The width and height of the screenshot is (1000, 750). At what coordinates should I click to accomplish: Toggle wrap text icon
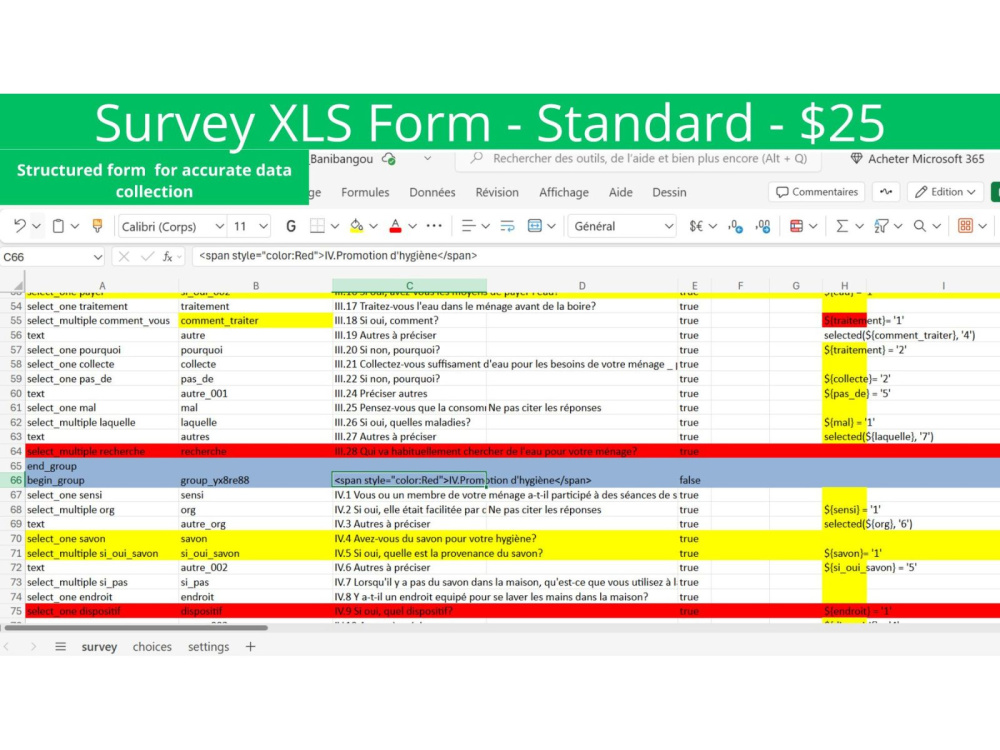point(508,226)
